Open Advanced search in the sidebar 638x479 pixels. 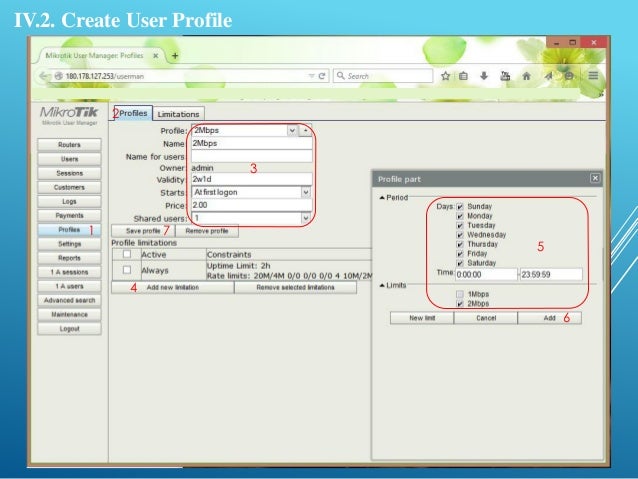69,300
